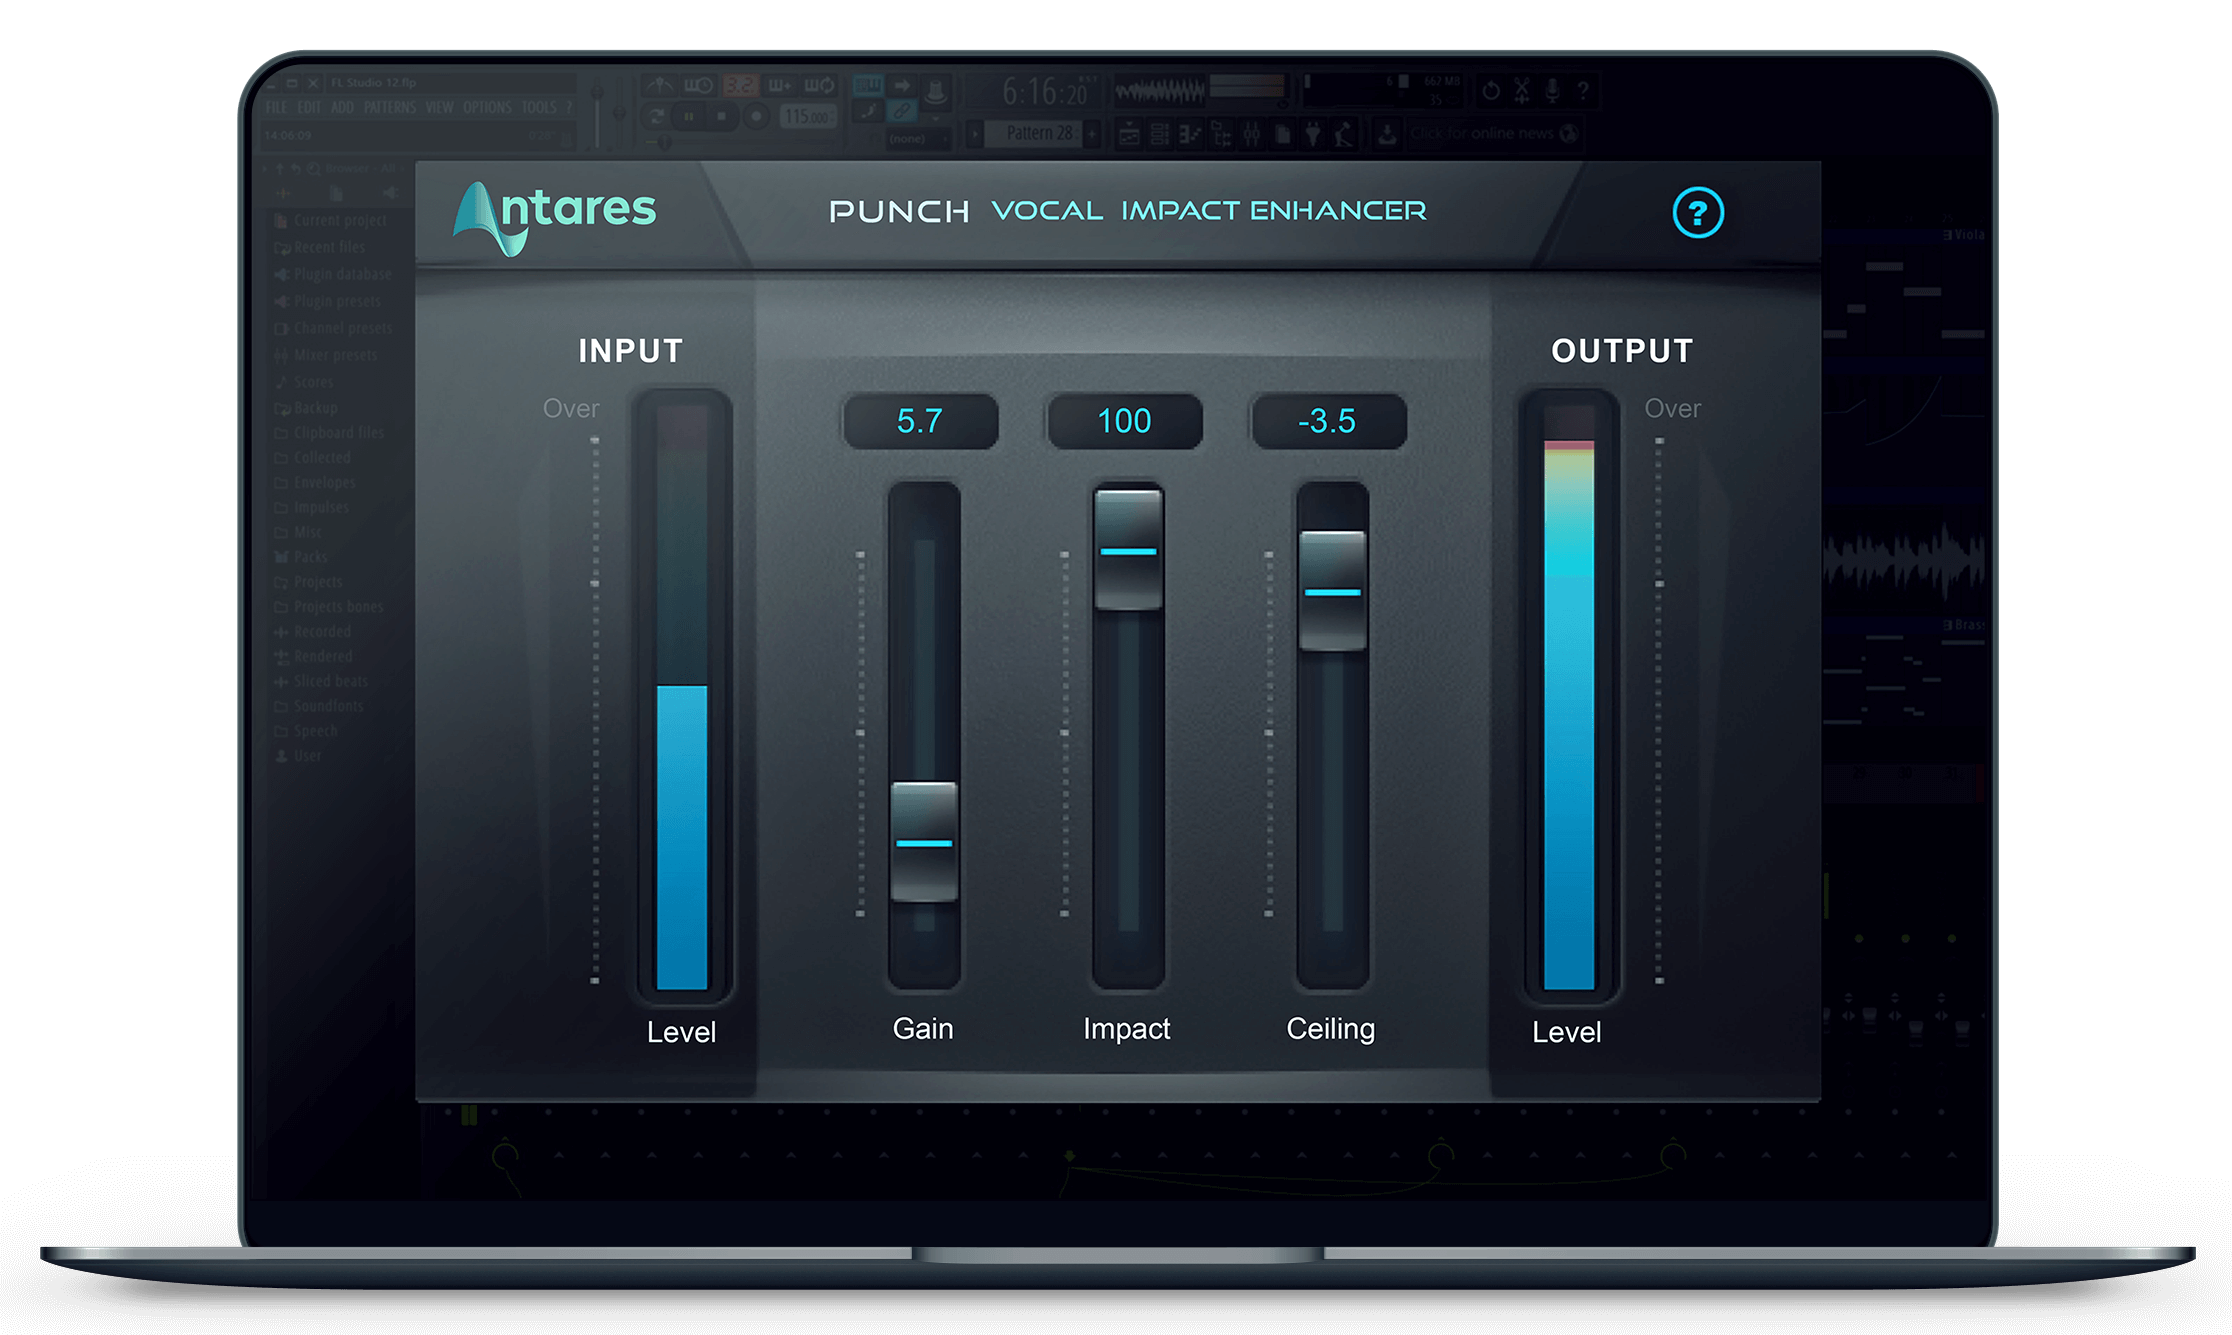Expand Plugin presets folder
The width and height of the screenshot is (2232, 1335).
coord(328,301)
